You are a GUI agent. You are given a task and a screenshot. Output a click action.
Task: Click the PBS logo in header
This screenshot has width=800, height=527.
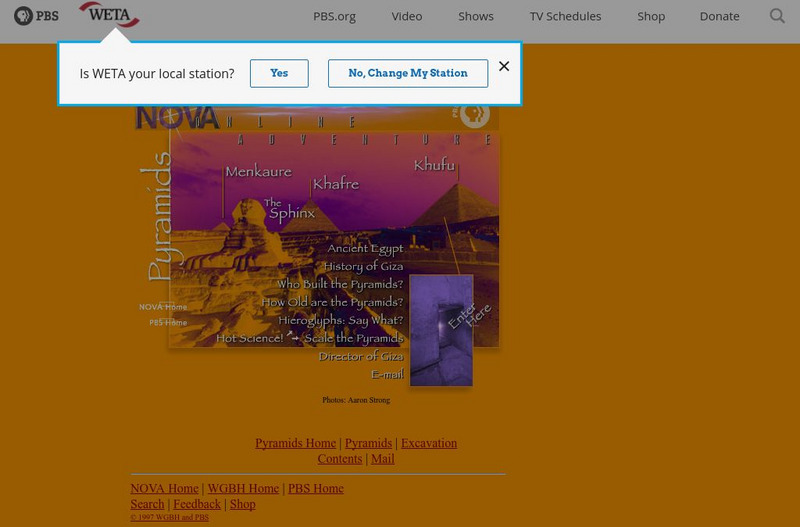(x=36, y=16)
